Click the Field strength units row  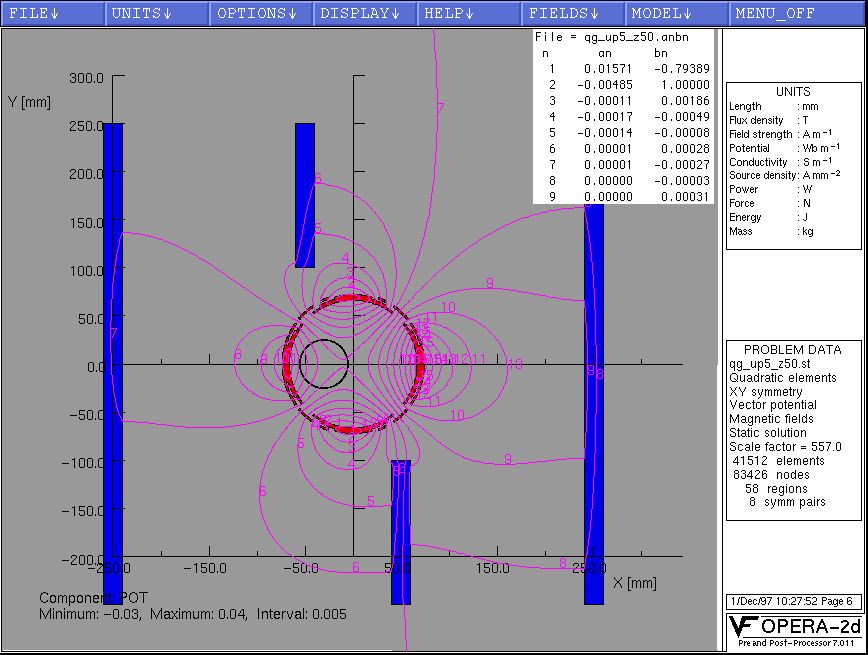pos(781,134)
